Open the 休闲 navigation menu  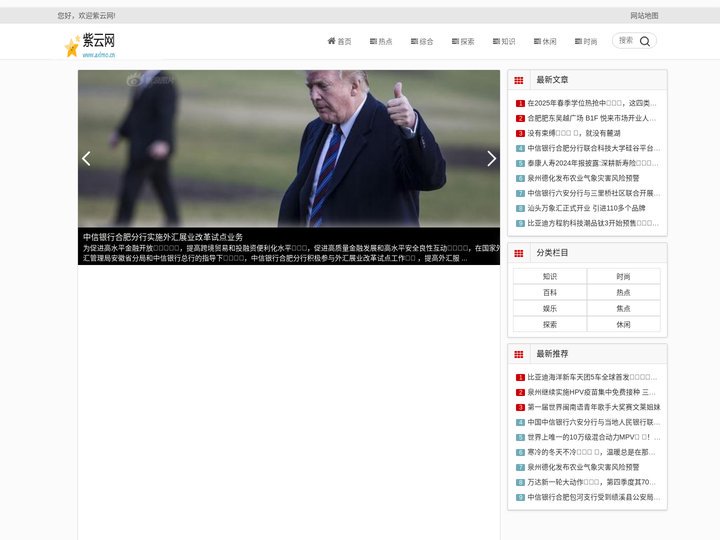(545, 41)
